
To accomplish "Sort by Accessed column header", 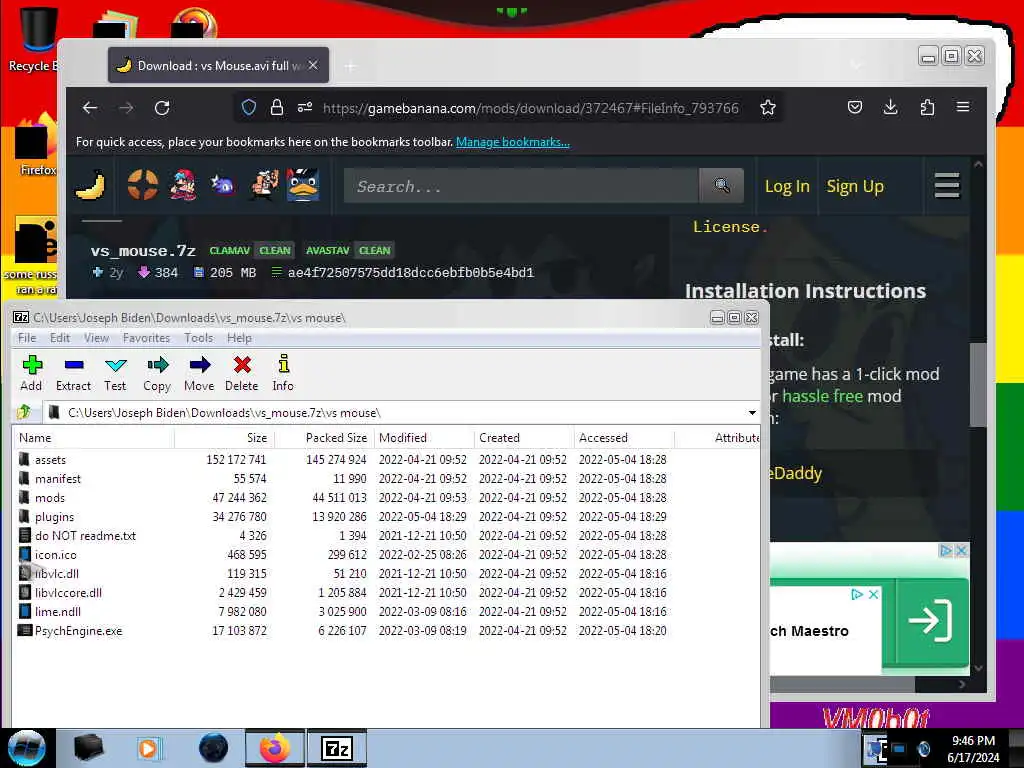I will (624, 438).
